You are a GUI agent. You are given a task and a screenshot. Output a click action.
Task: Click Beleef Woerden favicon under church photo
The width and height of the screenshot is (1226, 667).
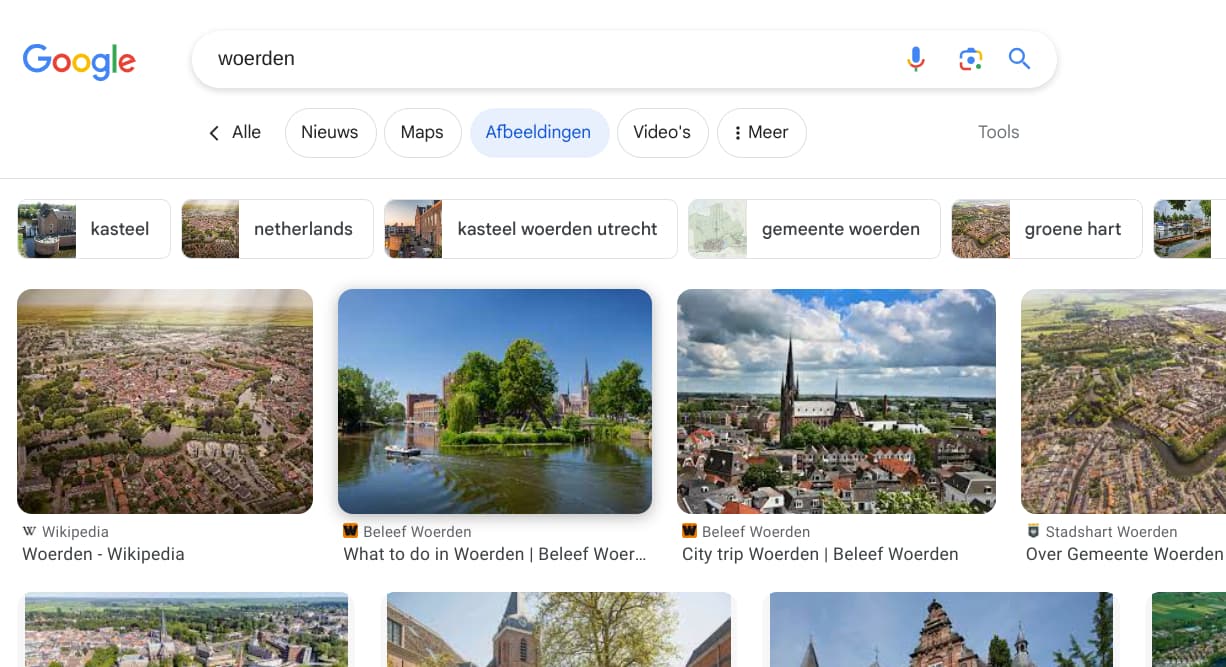(x=689, y=531)
